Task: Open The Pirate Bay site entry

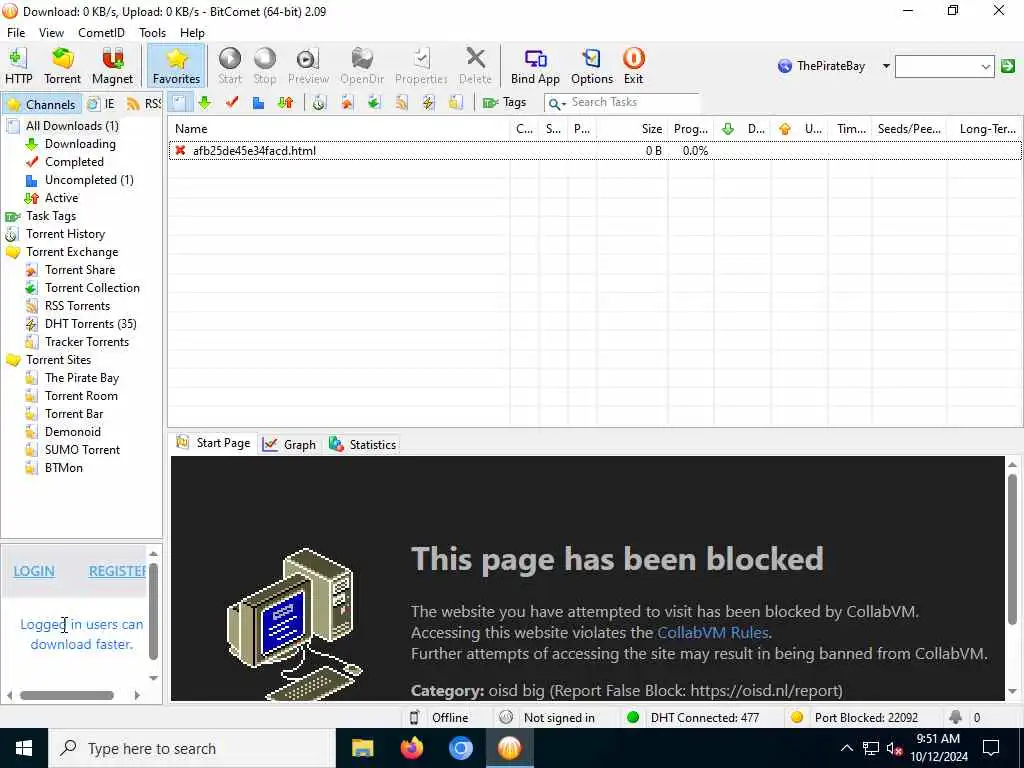Action: [x=82, y=378]
